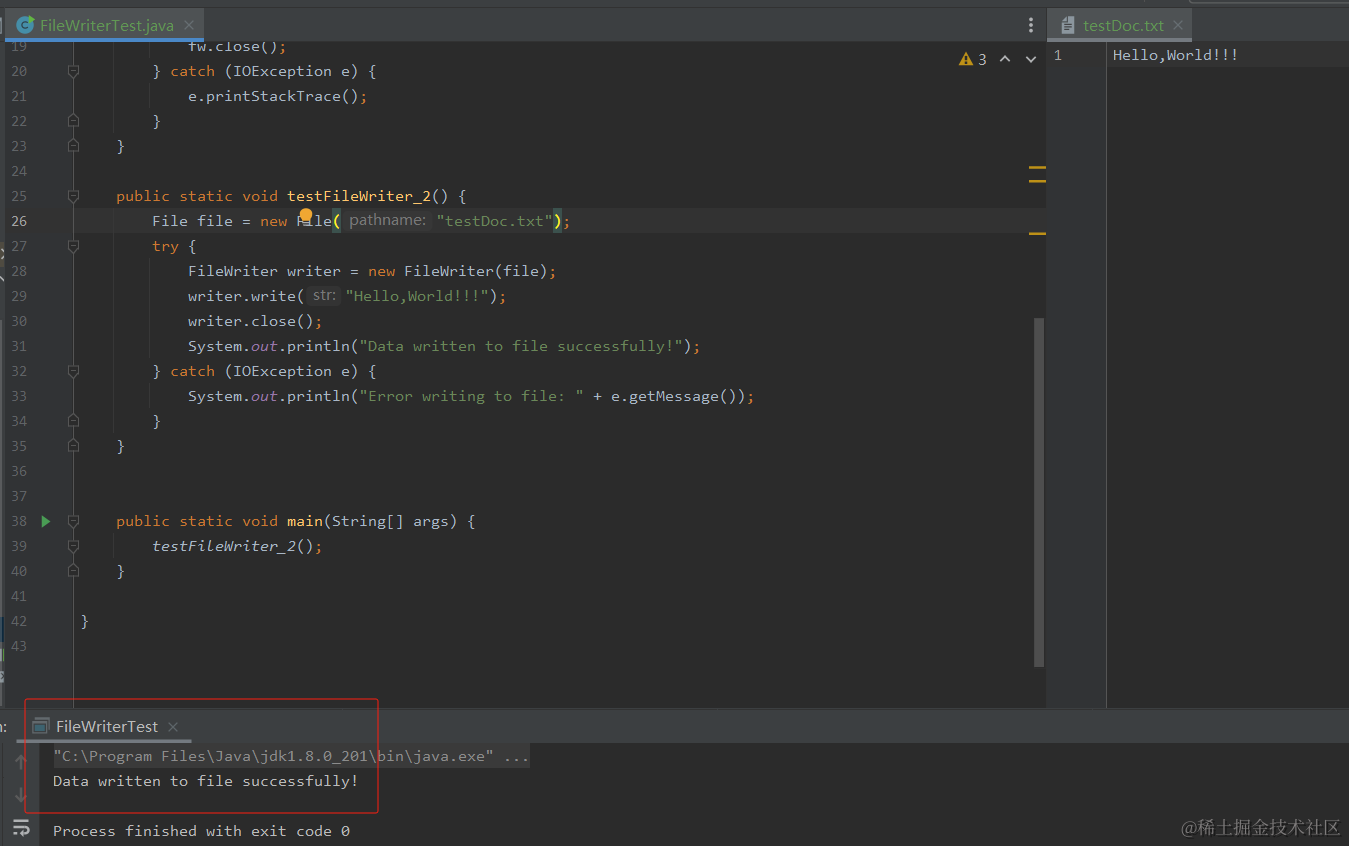Click the java.exe command line in console
The height and width of the screenshot is (846, 1349).
pos(291,756)
